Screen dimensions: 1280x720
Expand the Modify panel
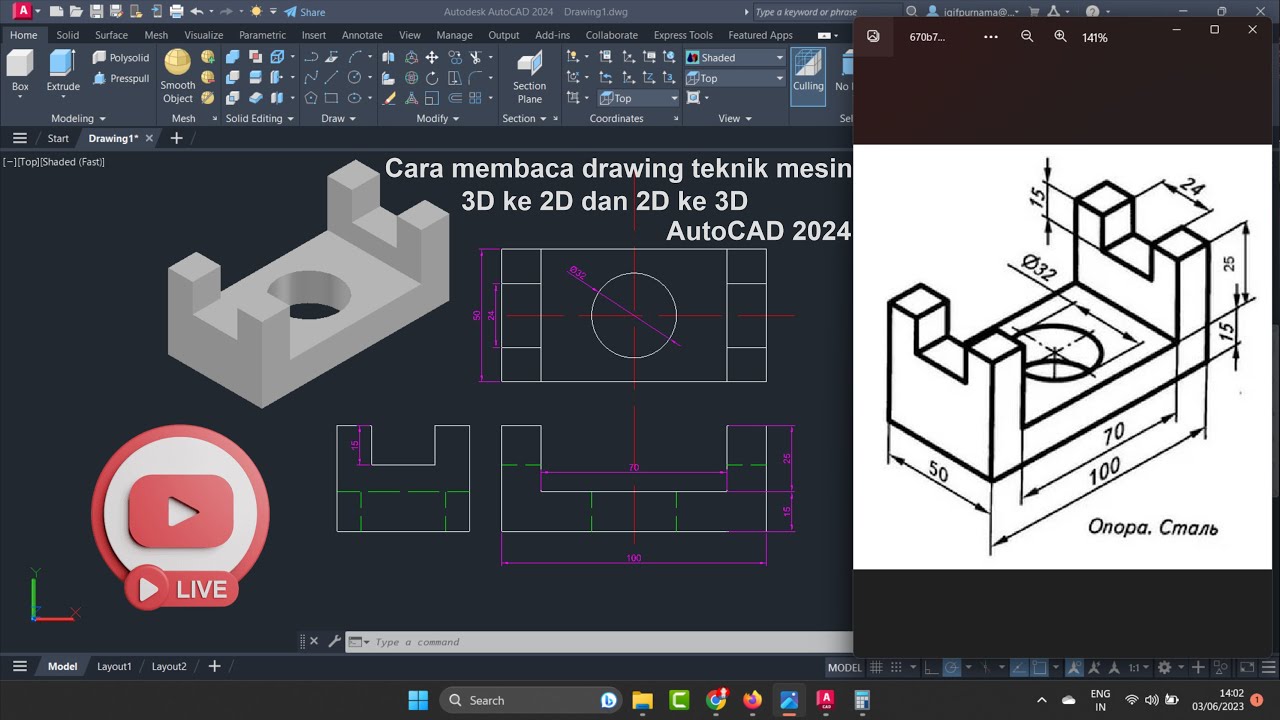pyautogui.click(x=437, y=118)
